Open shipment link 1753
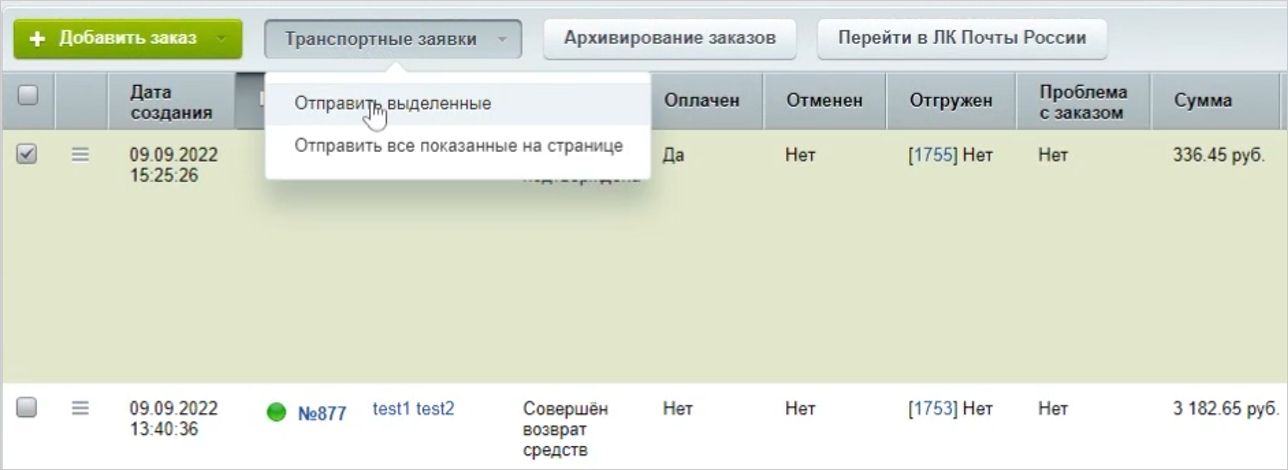This screenshot has width=1288, height=470. pos(933,408)
